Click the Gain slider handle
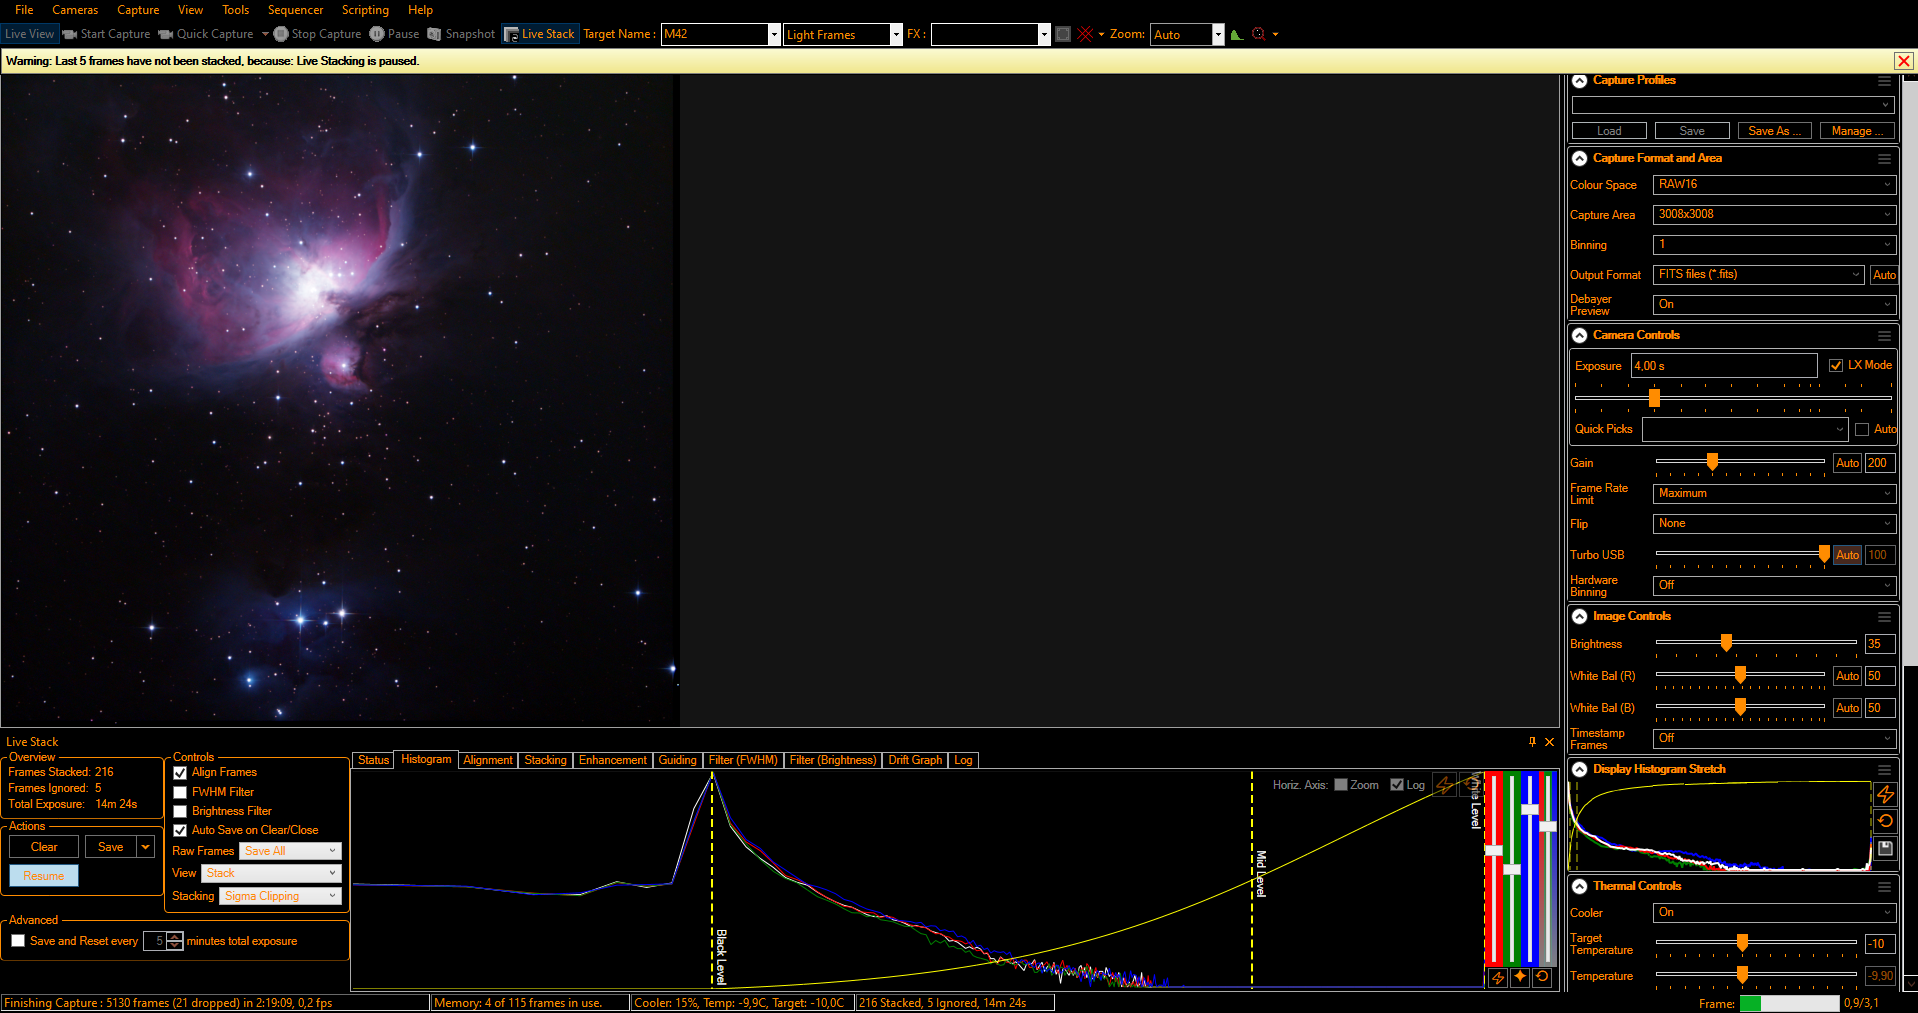 click(1712, 462)
